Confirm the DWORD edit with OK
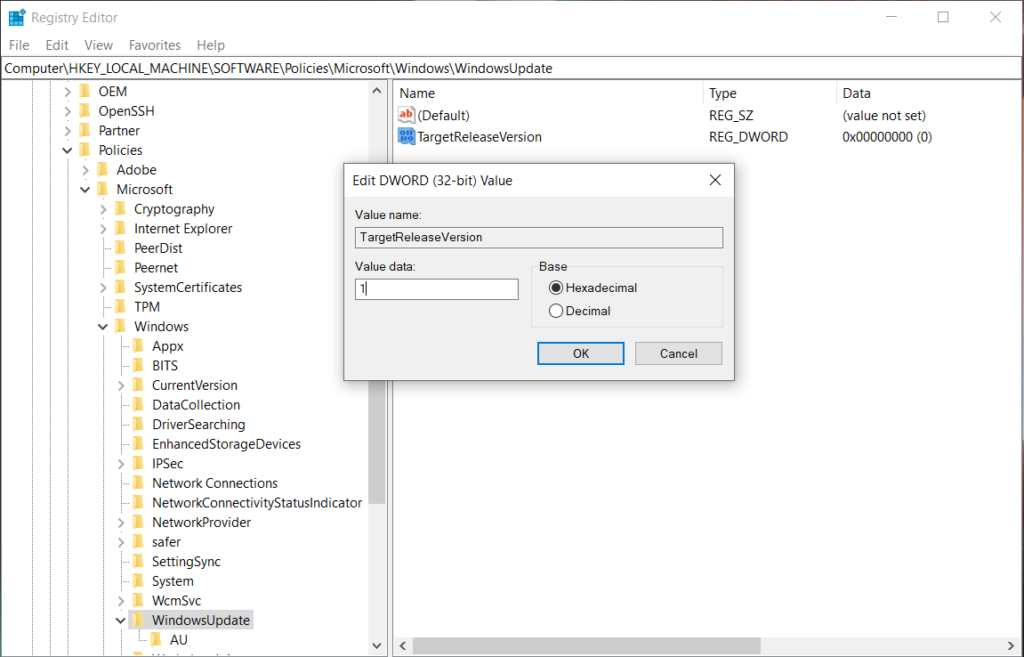1024x657 pixels. click(x=580, y=353)
